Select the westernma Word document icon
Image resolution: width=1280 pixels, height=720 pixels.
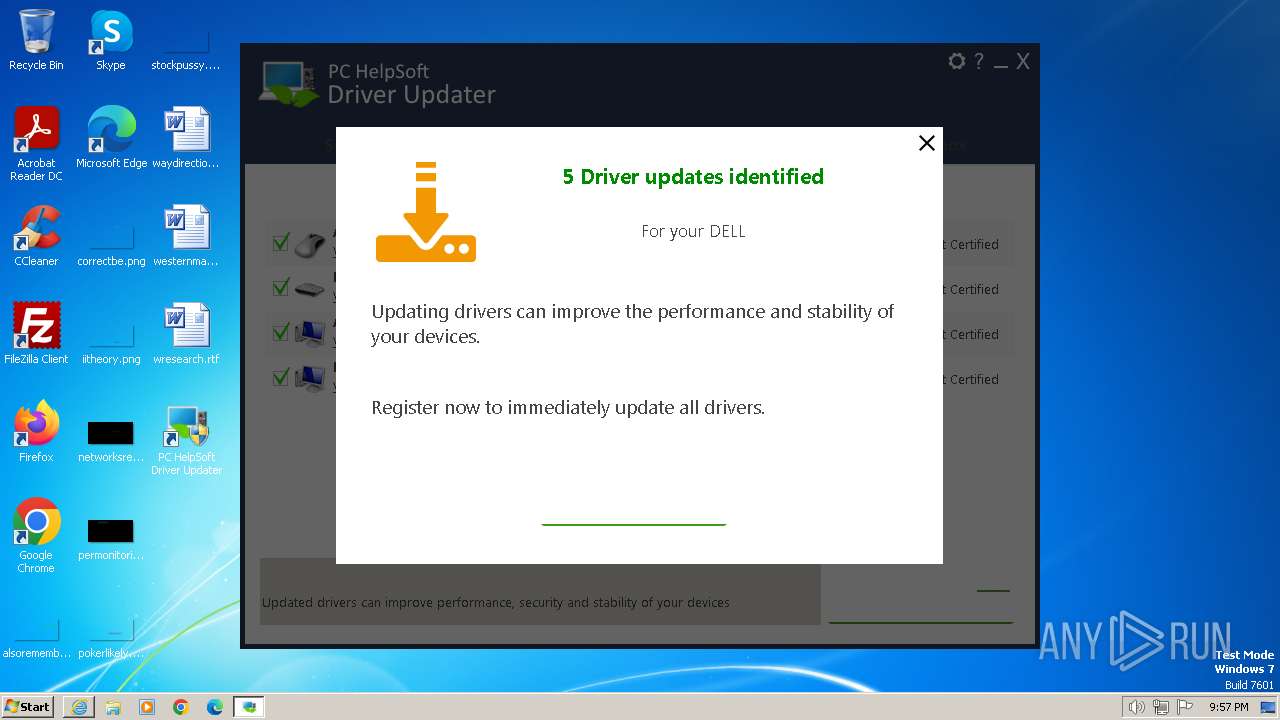click(186, 236)
